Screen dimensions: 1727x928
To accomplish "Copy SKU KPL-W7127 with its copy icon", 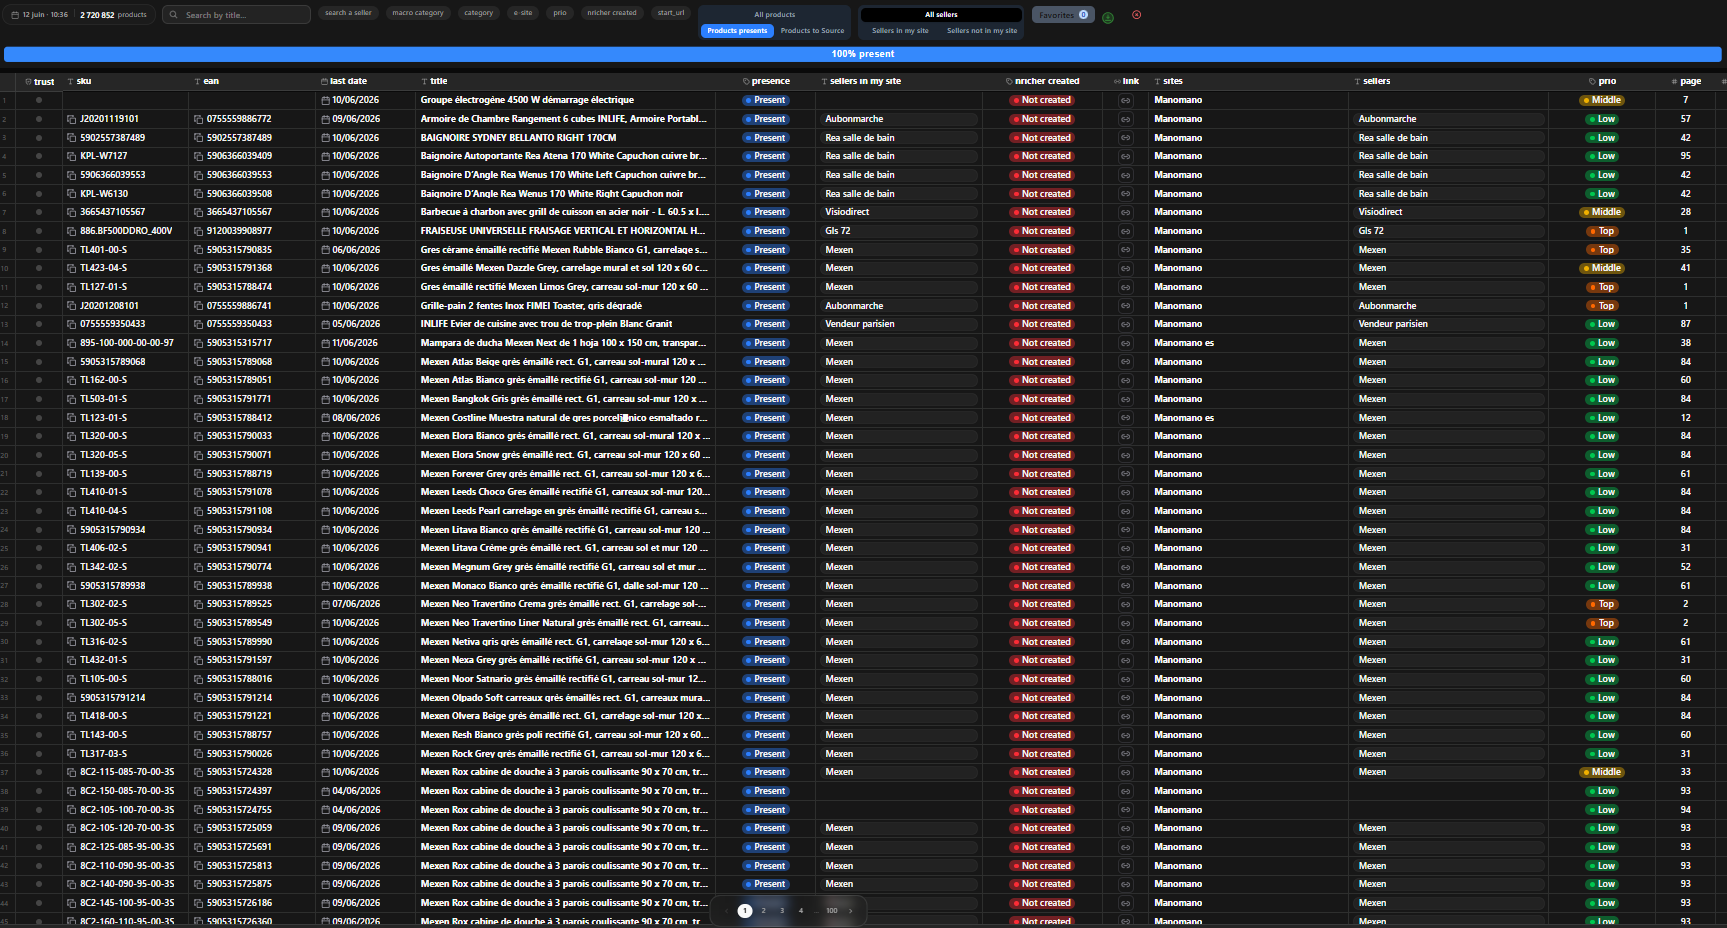I will (71, 156).
